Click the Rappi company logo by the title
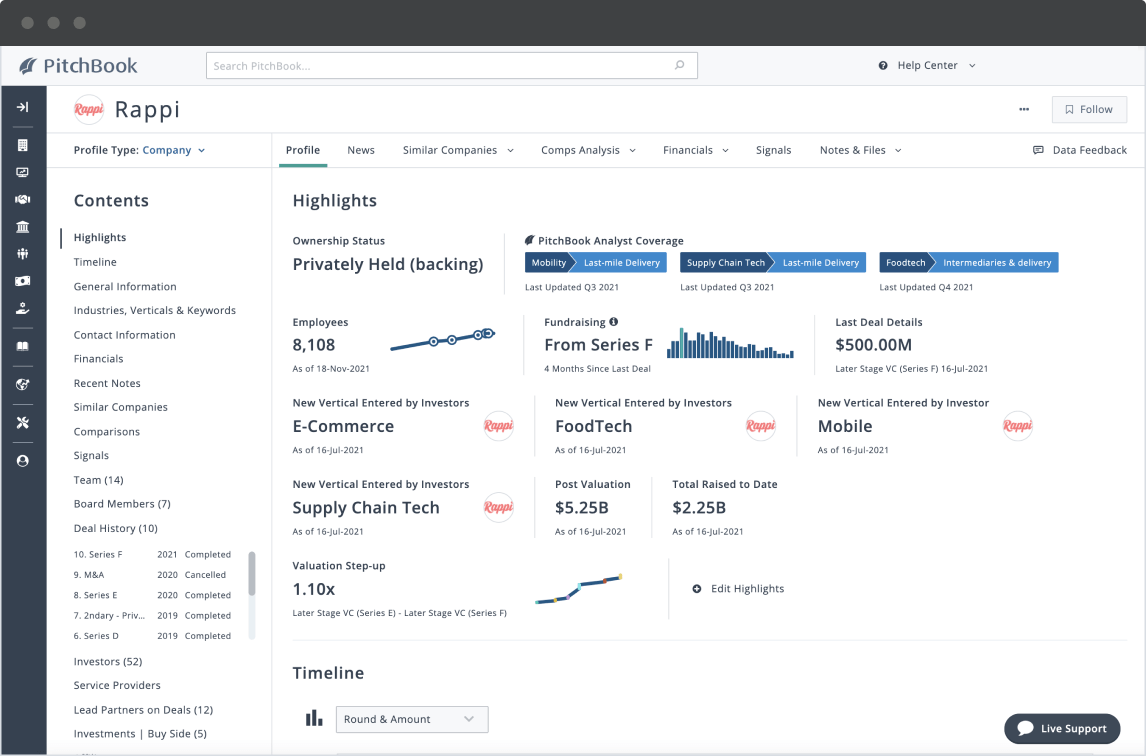This screenshot has width=1146, height=756. (x=88, y=110)
